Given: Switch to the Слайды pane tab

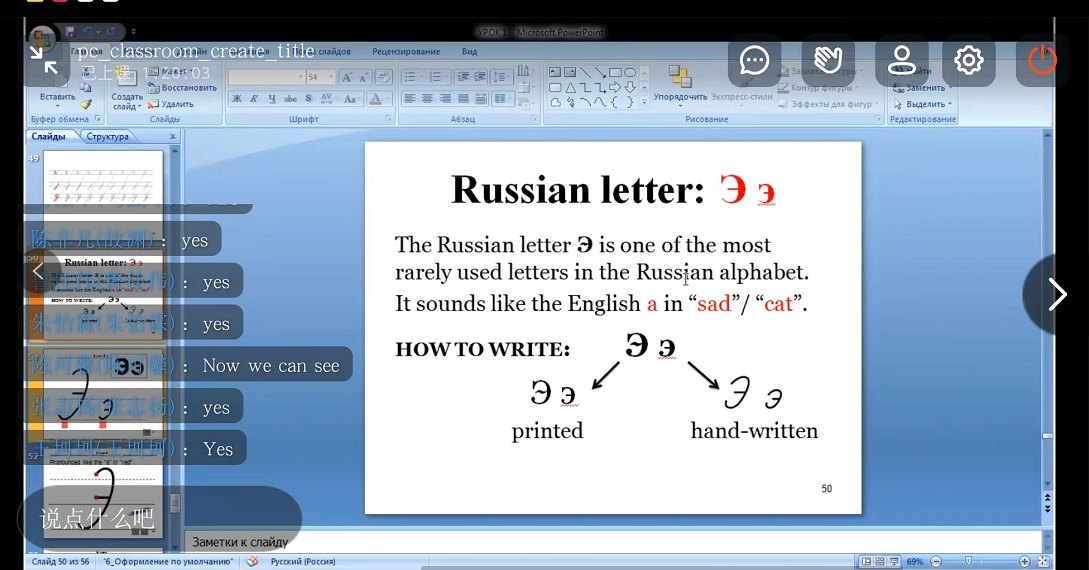Looking at the screenshot, I should 49,136.
